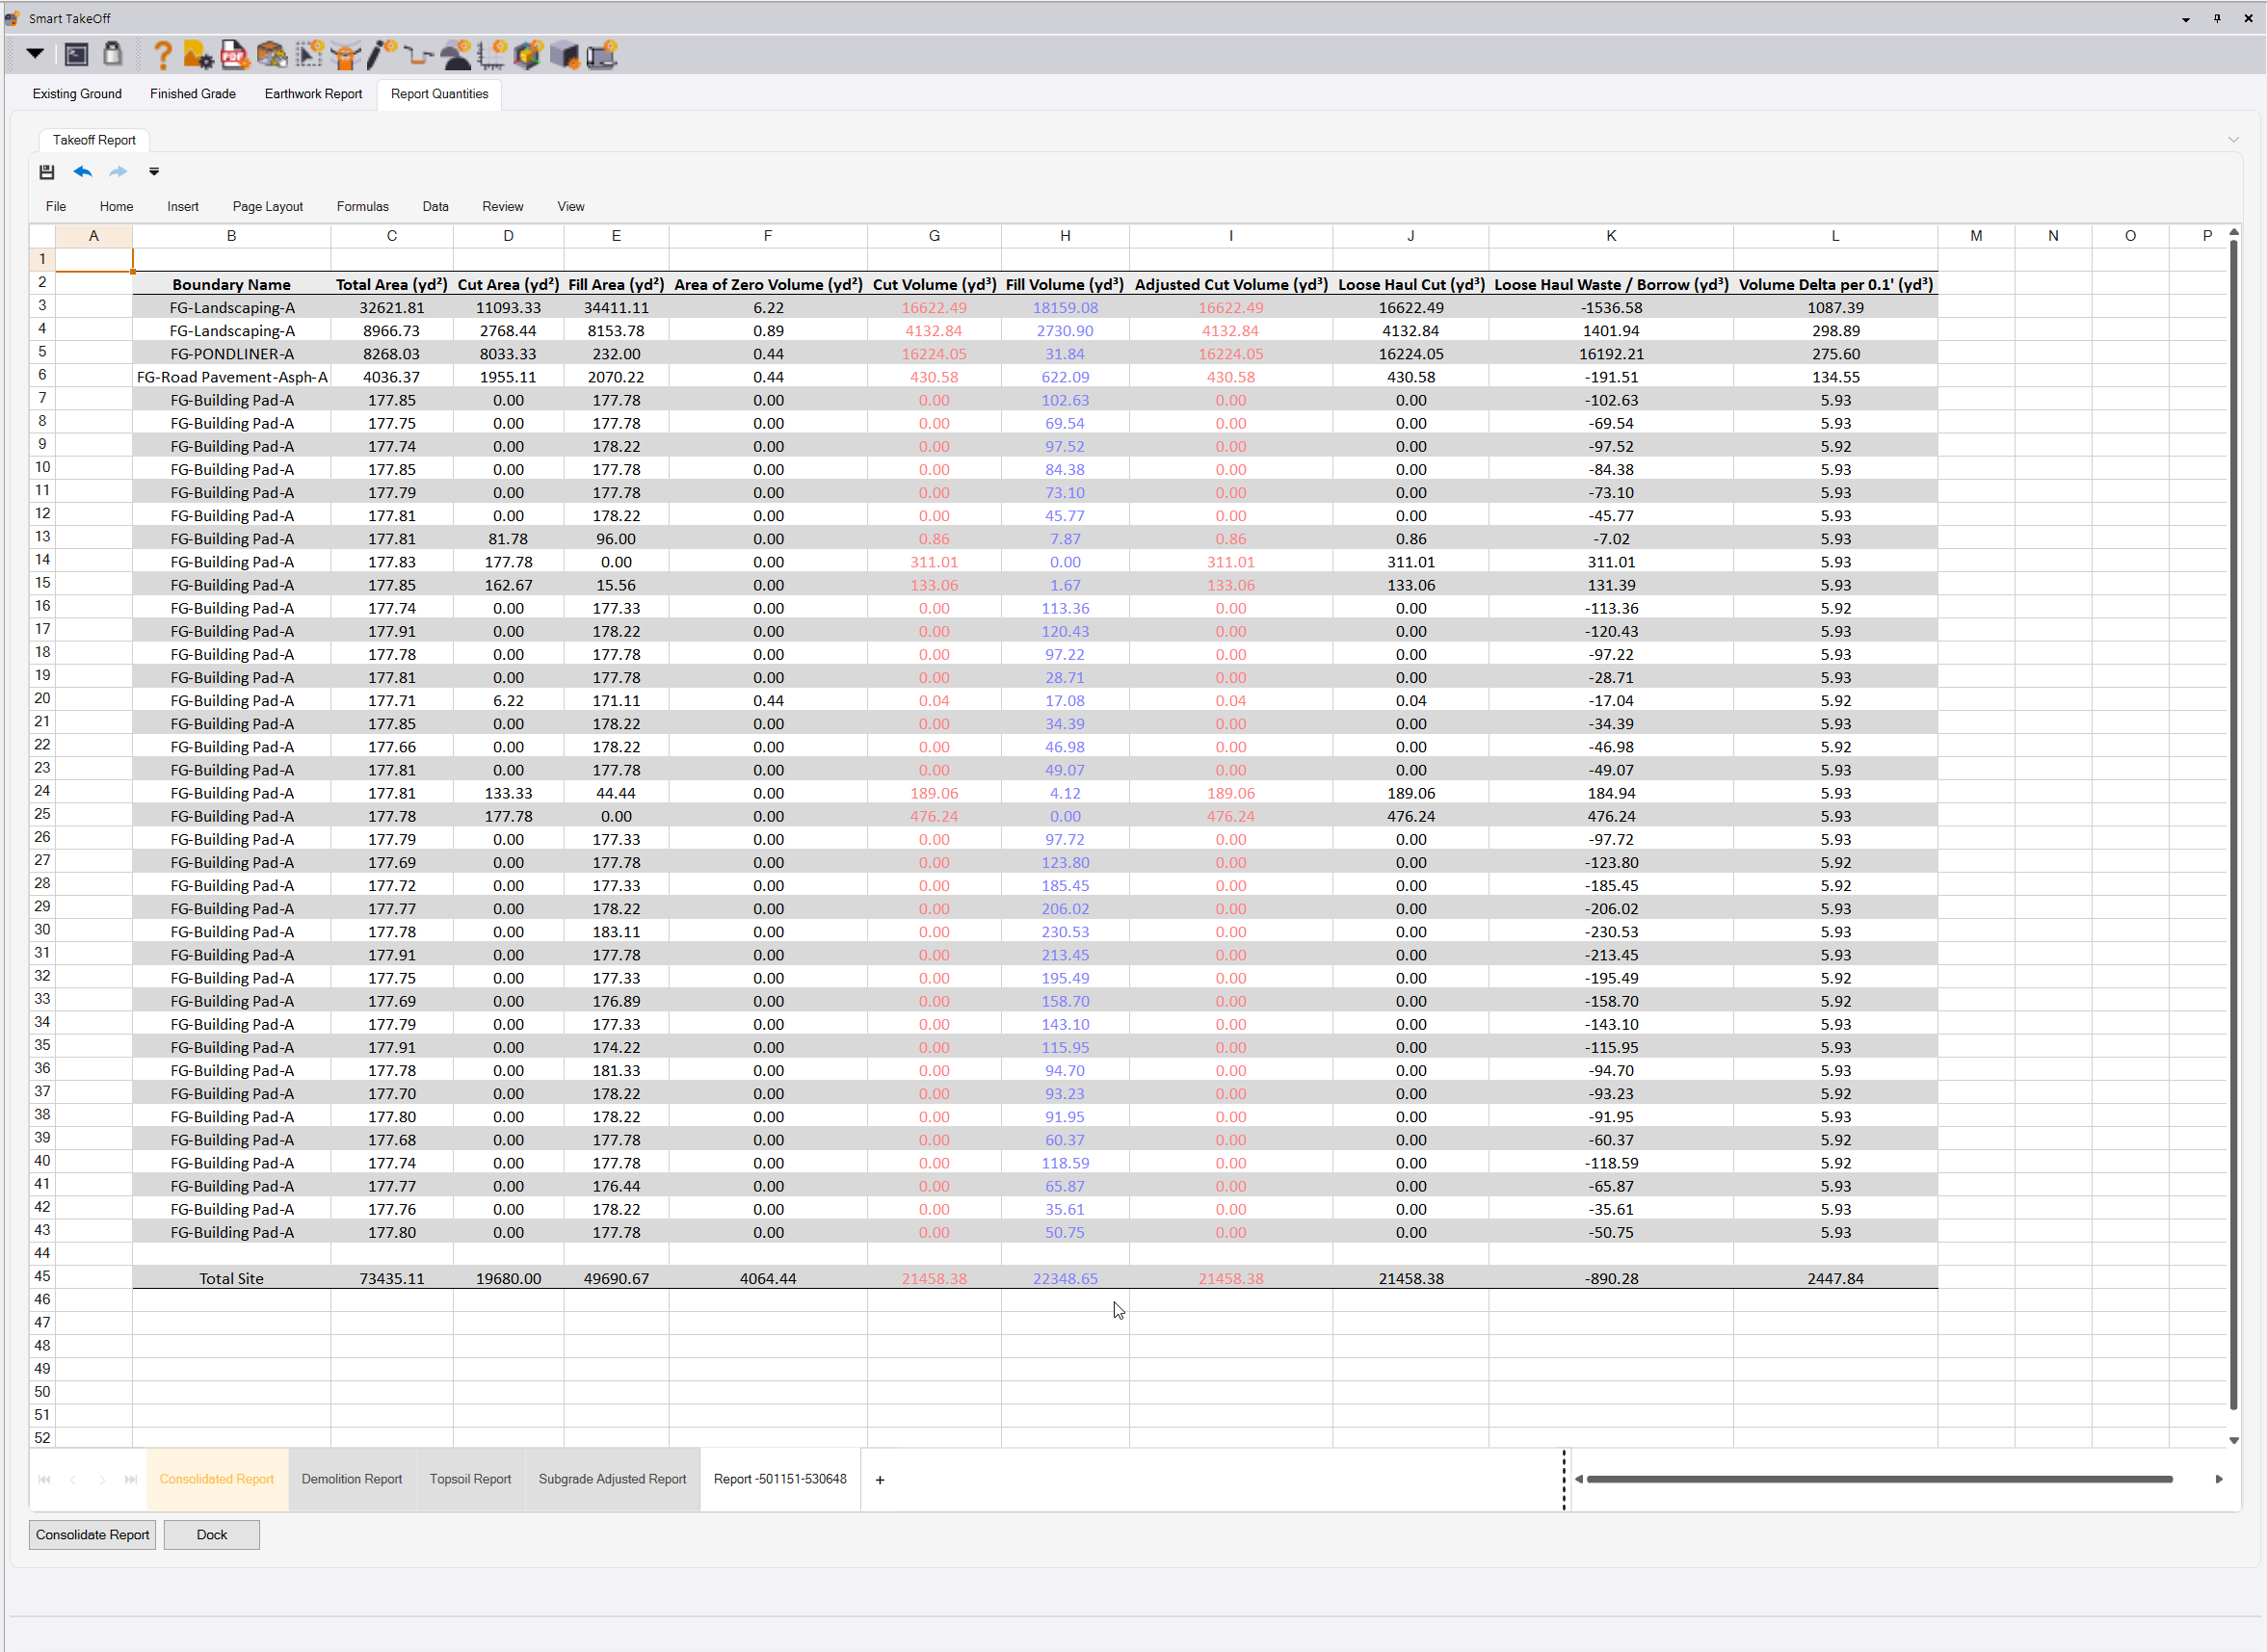Image resolution: width=2267 pixels, height=1652 pixels.
Task: Click the orange question mark help icon
Action: point(163,55)
